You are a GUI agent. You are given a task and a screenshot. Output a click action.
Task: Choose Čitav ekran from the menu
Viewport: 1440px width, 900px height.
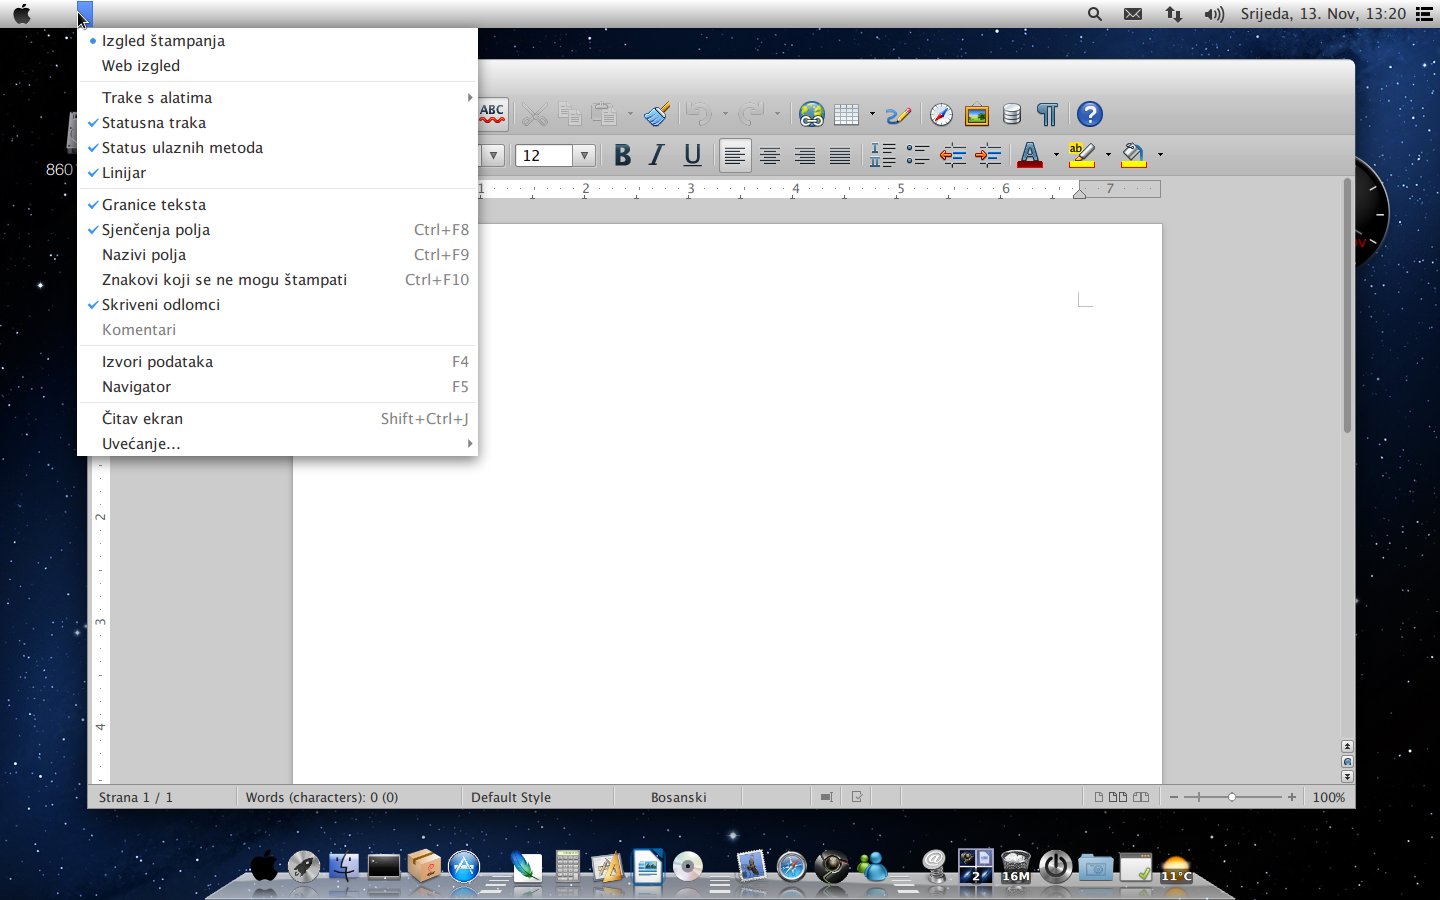(x=142, y=419)
